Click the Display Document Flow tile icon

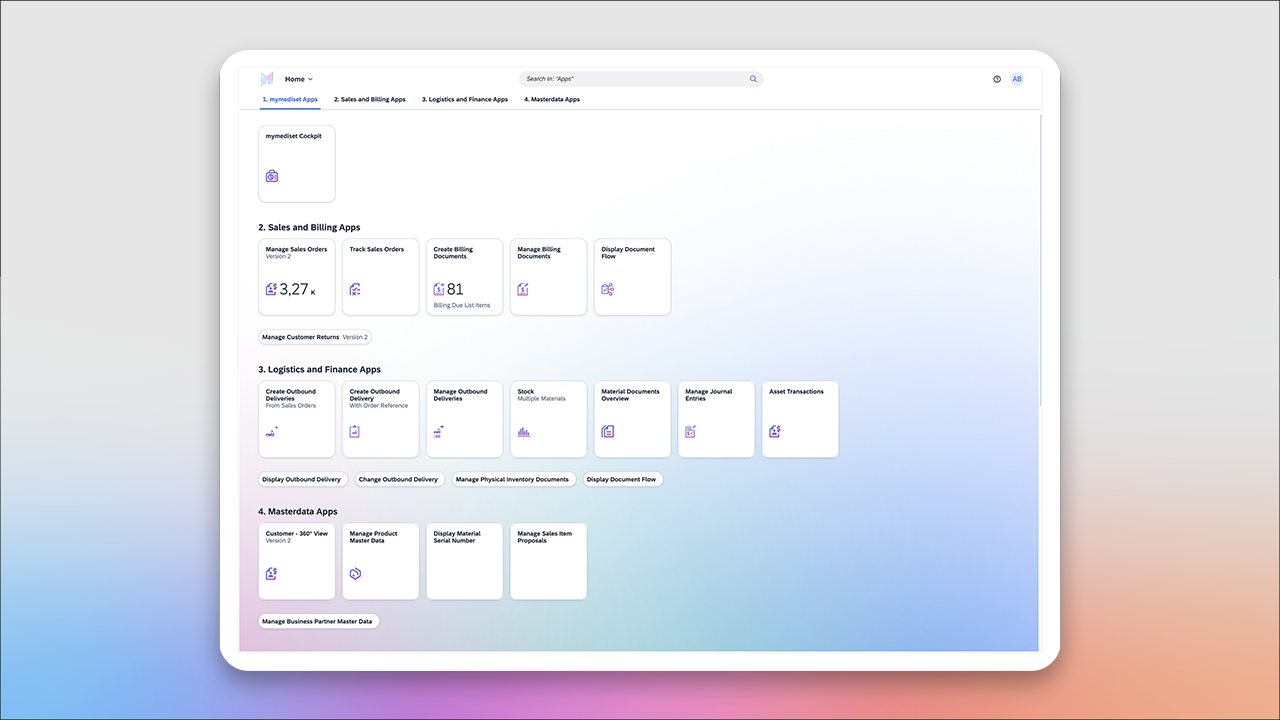click(x=607, y=289)
